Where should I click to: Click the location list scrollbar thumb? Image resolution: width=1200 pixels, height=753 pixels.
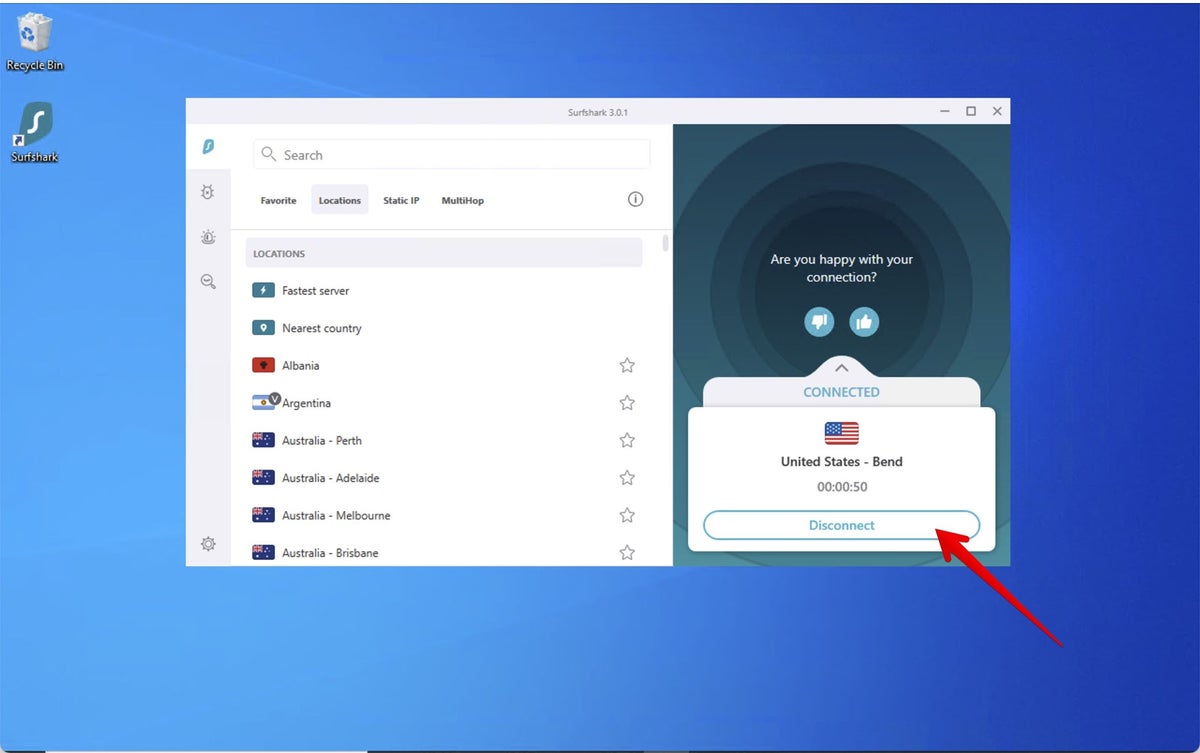[x=666, y=243]
